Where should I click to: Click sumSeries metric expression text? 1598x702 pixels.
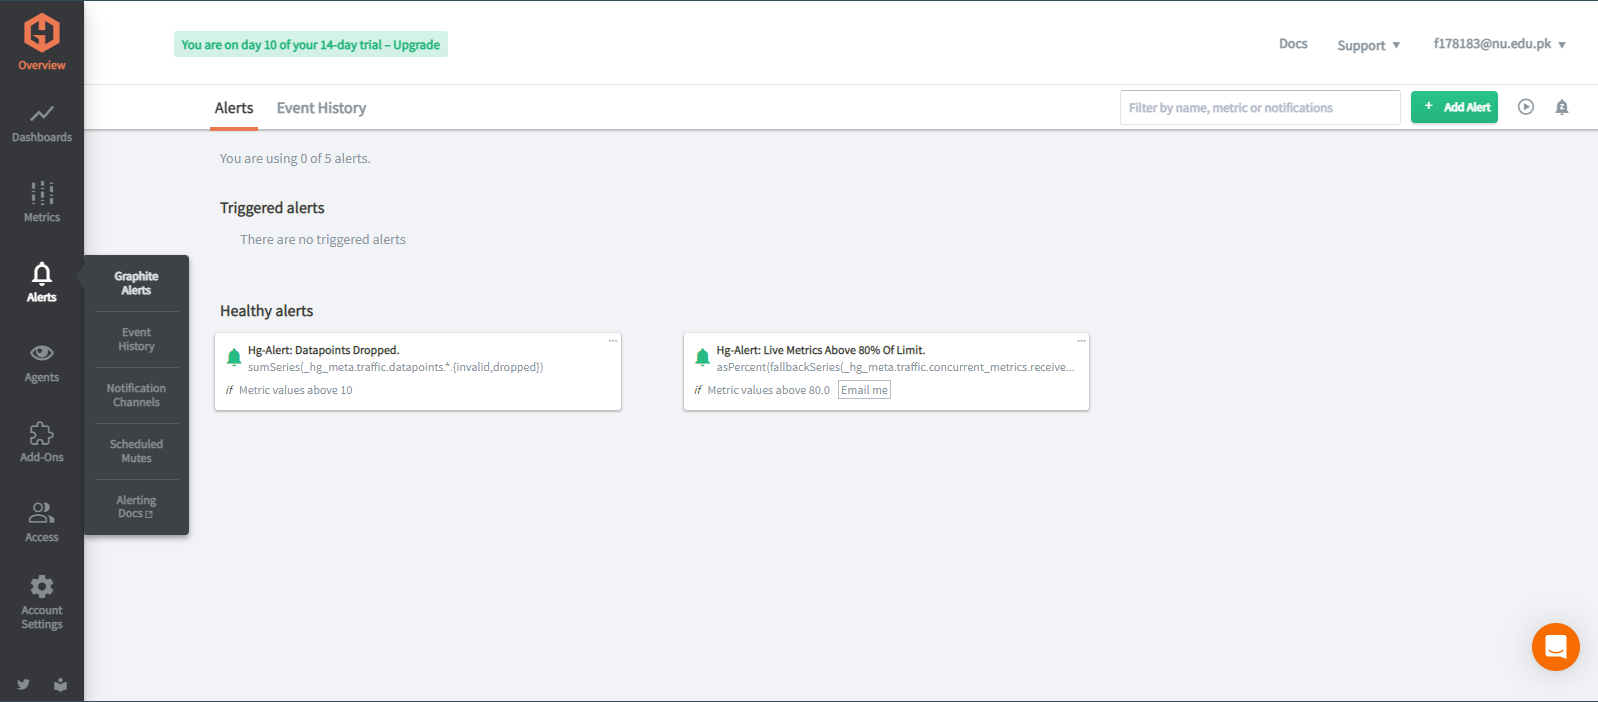pyautogui.click(x=396, y=367)
